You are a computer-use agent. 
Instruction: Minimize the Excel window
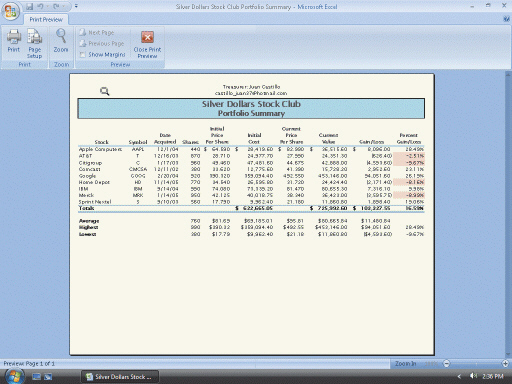tap(472, 6)
